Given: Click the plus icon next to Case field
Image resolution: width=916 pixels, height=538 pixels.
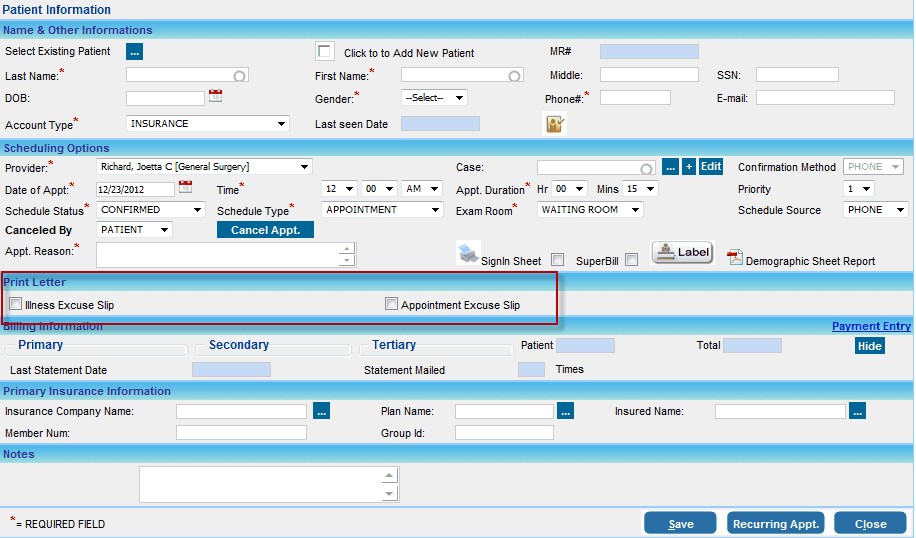Looking at the screenshot, I should pyautogui.click(x=689, y=167).
